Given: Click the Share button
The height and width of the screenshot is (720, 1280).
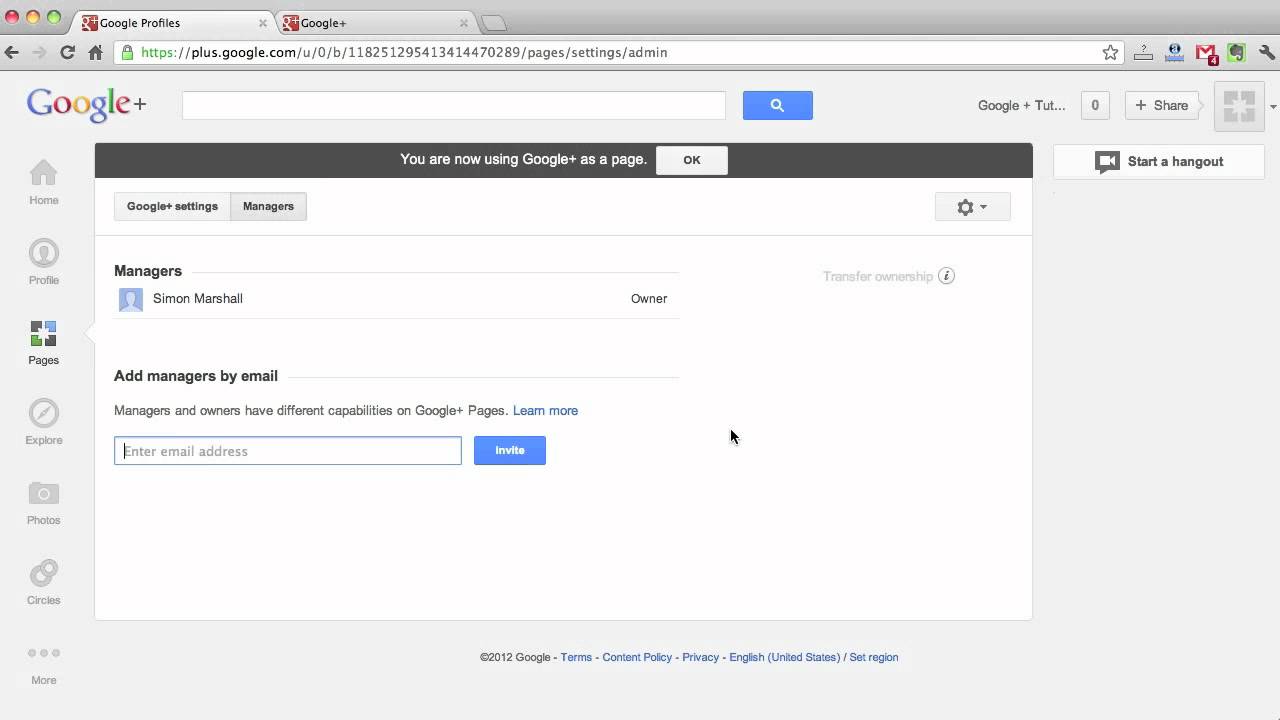Looking at the screenshot, I should [1162, 105].
